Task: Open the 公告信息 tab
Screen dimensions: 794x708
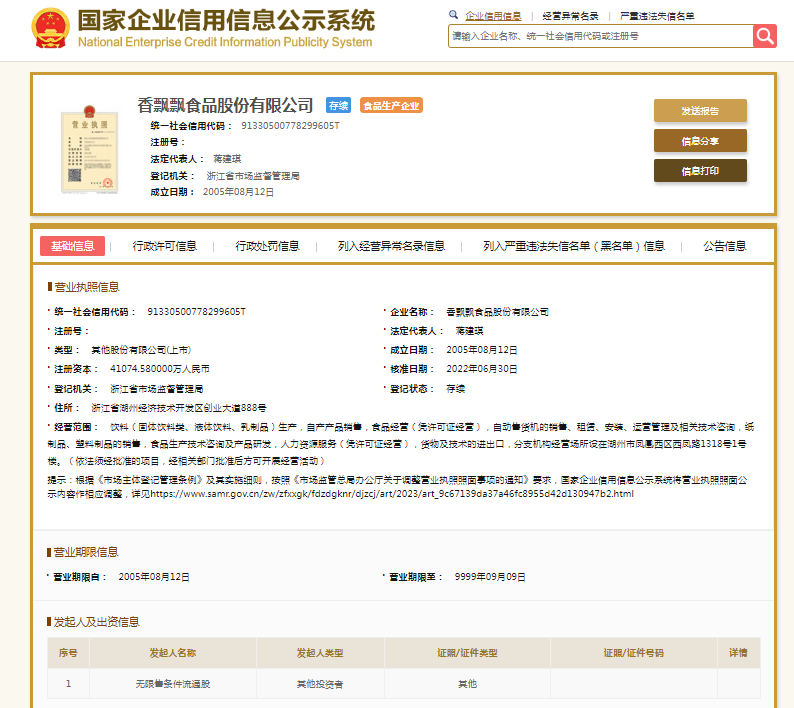Action: coord(724,246)
